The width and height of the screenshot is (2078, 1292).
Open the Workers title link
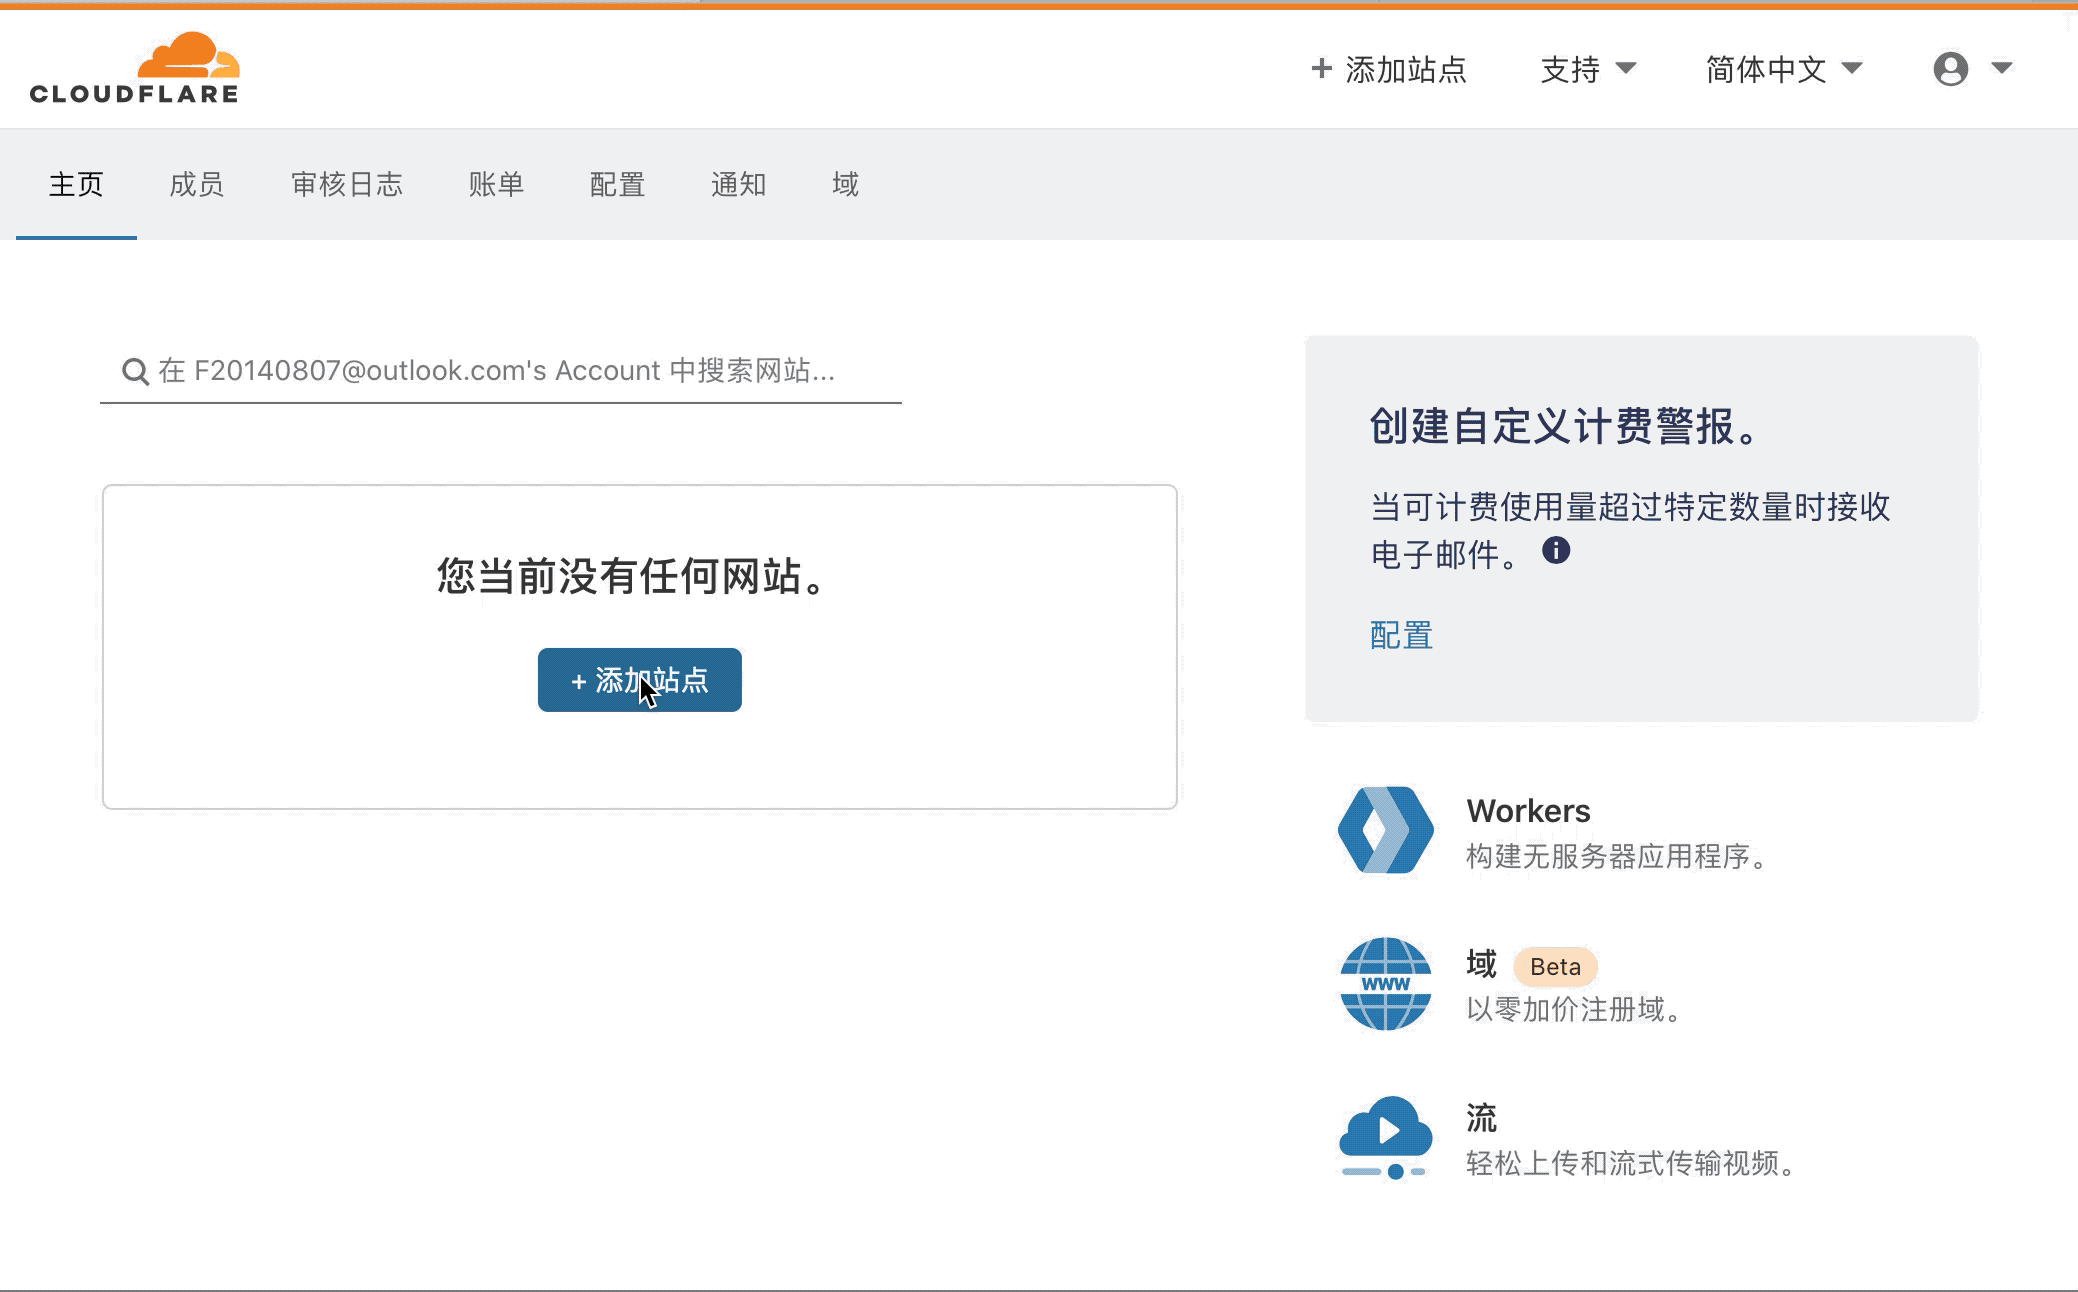click(1528, 810)
